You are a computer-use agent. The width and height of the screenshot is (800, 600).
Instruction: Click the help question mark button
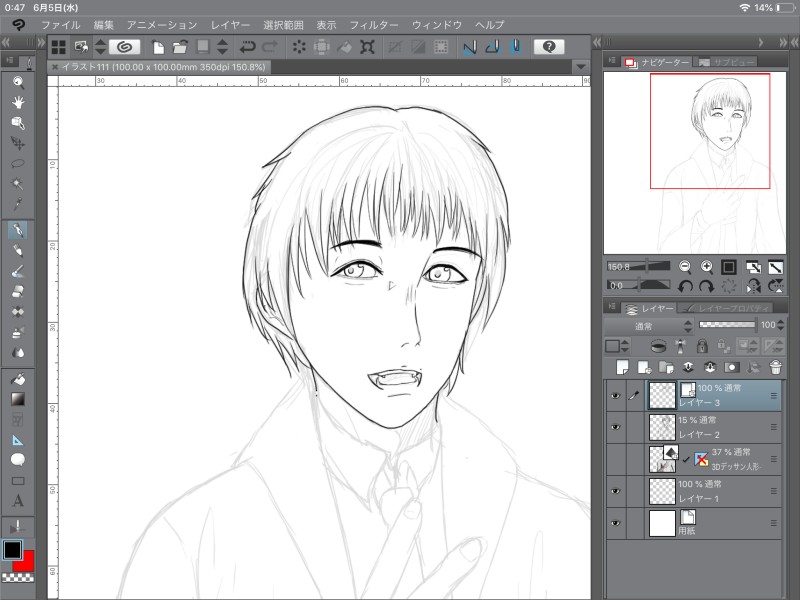pyautogui.click(x=548, y=47)
